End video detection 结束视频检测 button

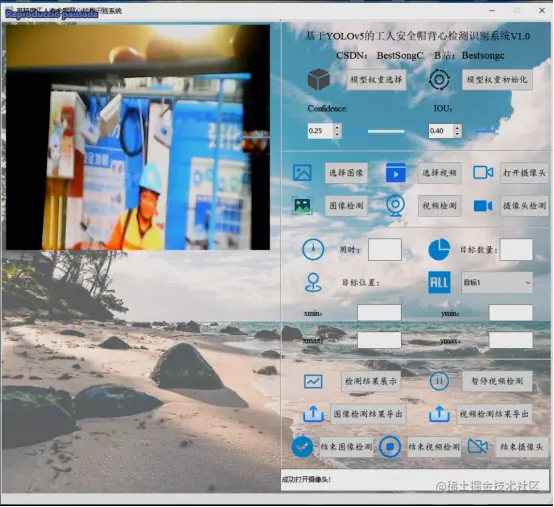[x=434, y=447]
